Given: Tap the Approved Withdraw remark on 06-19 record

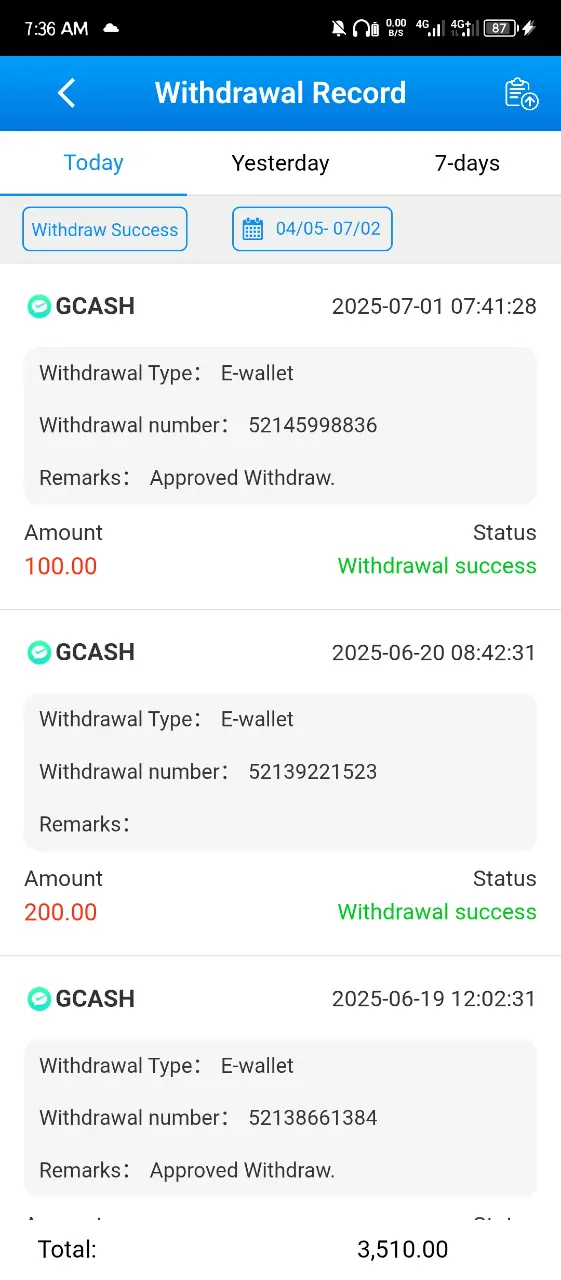Looking at the screenshot, I should [242, 1170].
